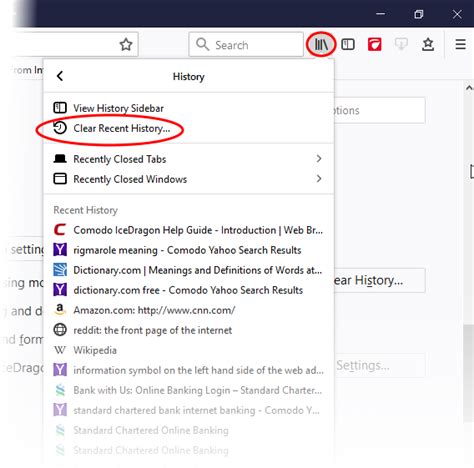Click the page scrollbar up arrow
474x468 pixels.
[469, 88]
